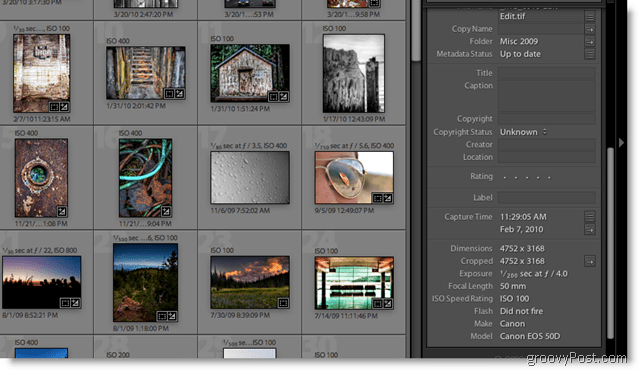Select the tangled teal wires photo

(145, 178)
